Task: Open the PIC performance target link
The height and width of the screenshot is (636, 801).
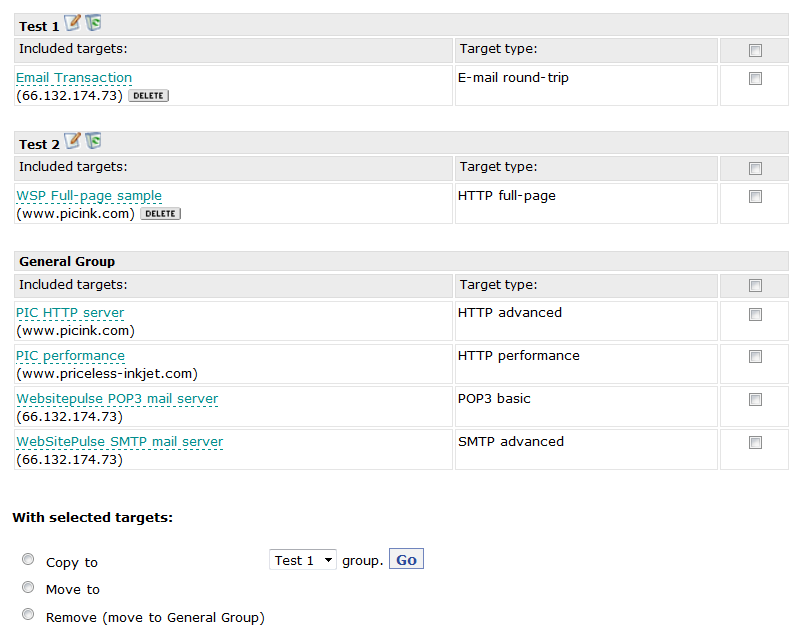Action: 70,355
